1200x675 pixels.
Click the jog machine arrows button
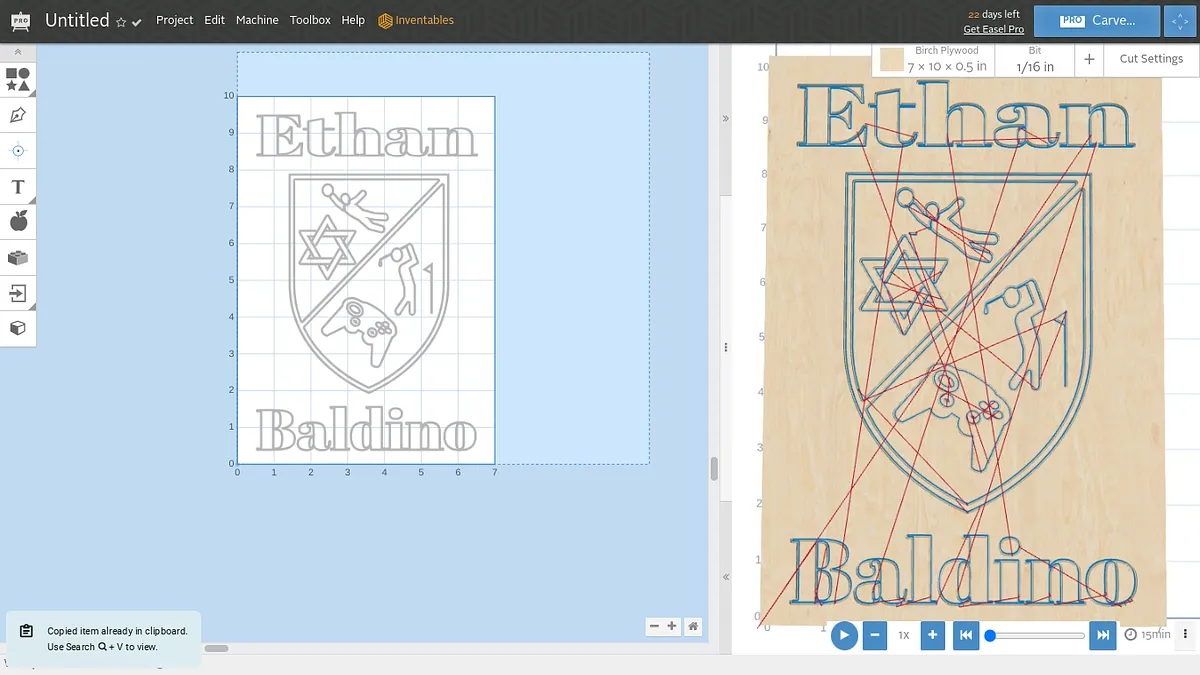1176,20
